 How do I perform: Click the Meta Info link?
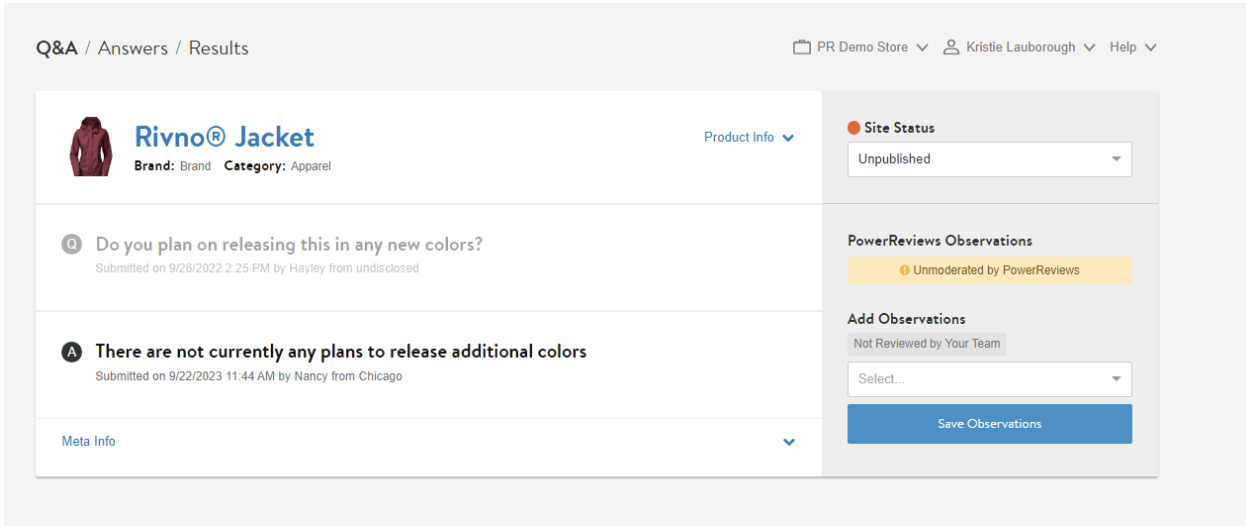tap(88, 441)
